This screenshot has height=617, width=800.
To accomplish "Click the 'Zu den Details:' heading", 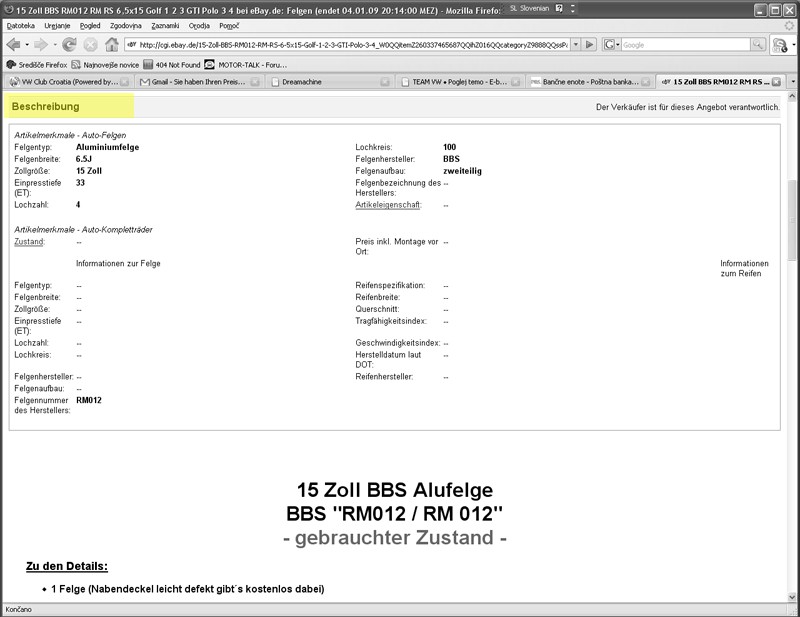I will tap(67, 566).
